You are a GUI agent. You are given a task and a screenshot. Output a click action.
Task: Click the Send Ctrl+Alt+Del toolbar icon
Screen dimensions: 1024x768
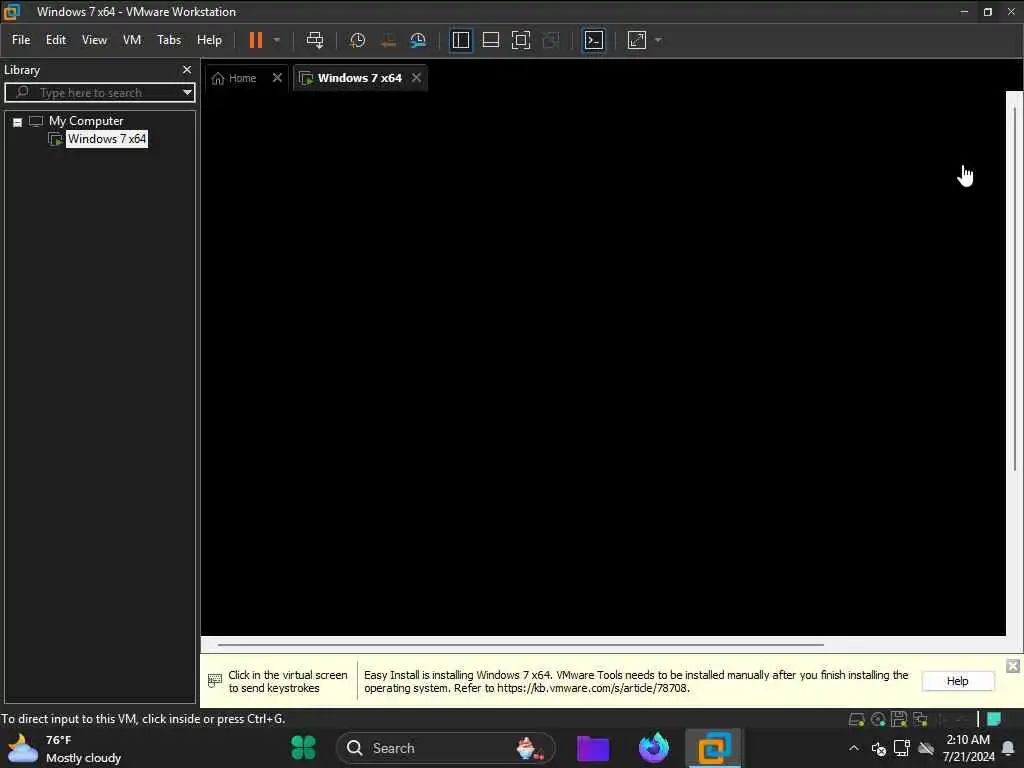315,40
